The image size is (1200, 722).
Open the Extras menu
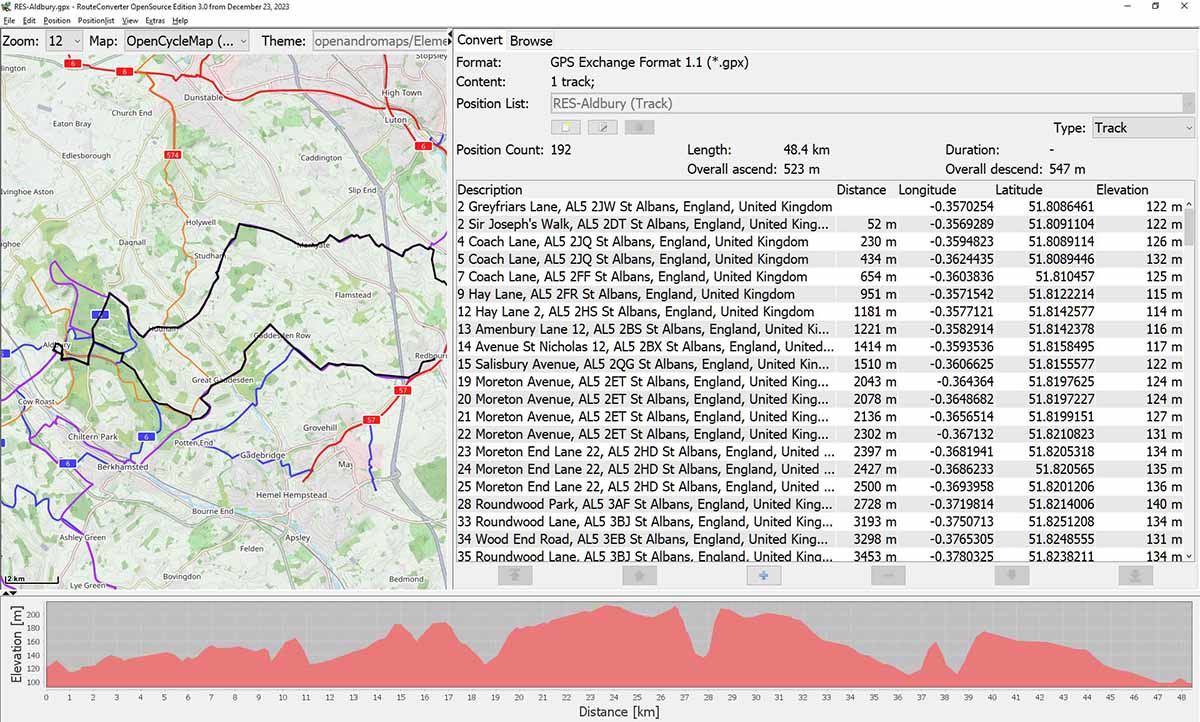click(155, 20)
